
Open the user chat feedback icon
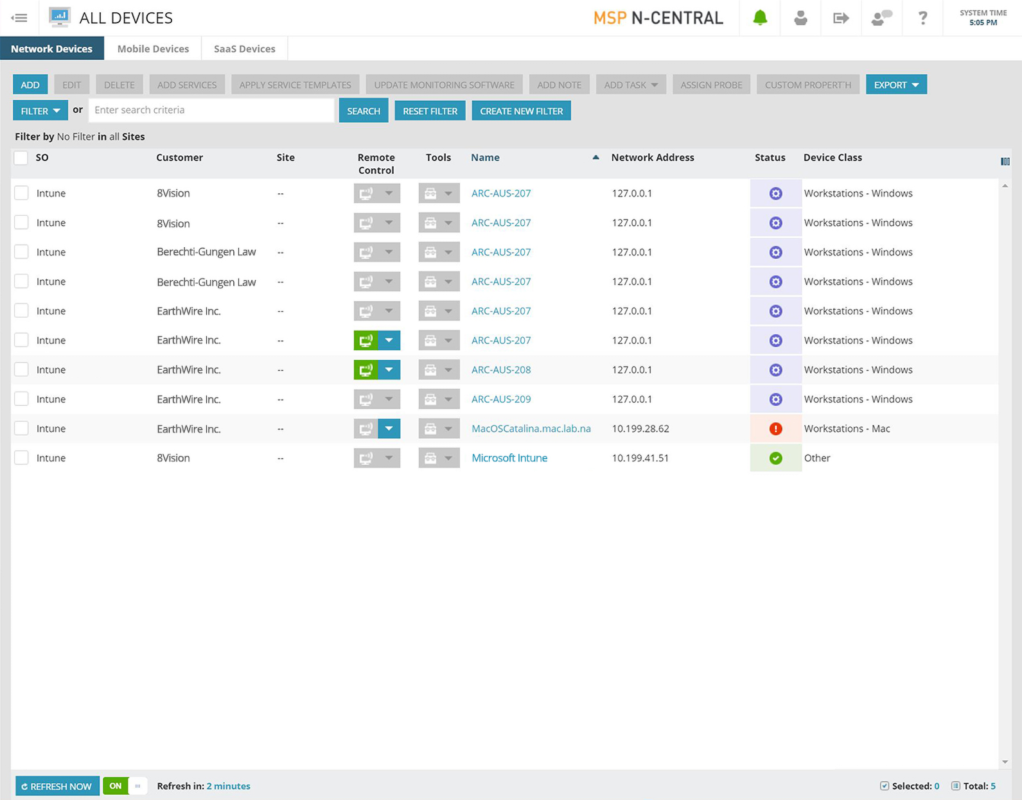coord(881,18)
